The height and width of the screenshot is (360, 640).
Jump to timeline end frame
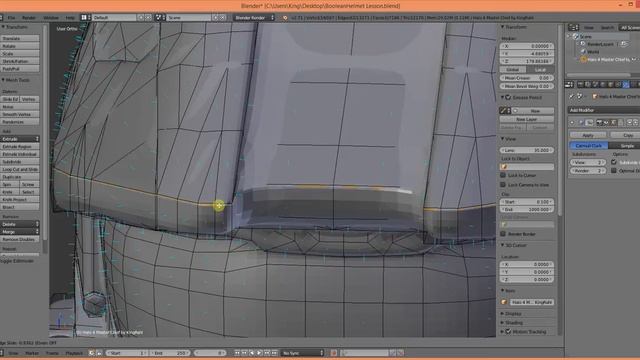(275, 353)
